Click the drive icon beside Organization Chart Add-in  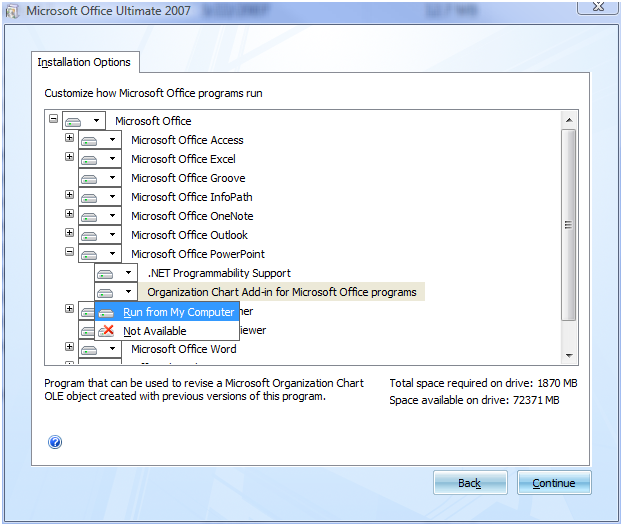point(105,293)
